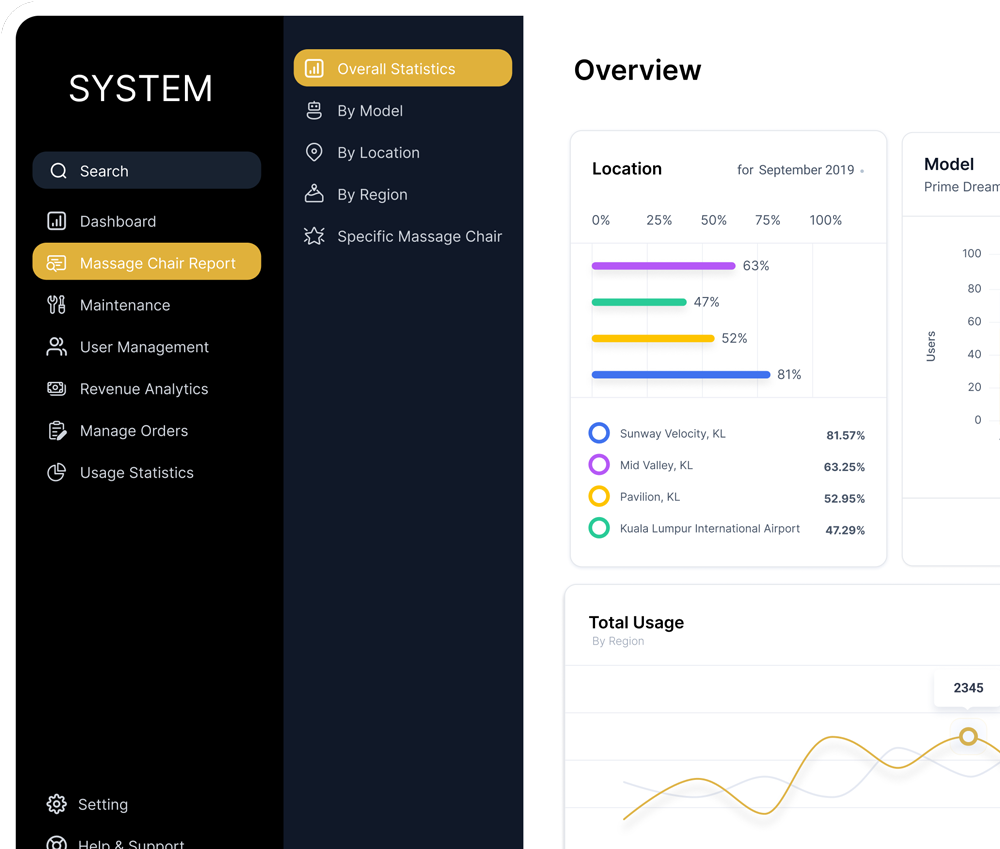Click the Revenue Analytics money icon
Screen dimensions: 1000x849
point(57,389)
